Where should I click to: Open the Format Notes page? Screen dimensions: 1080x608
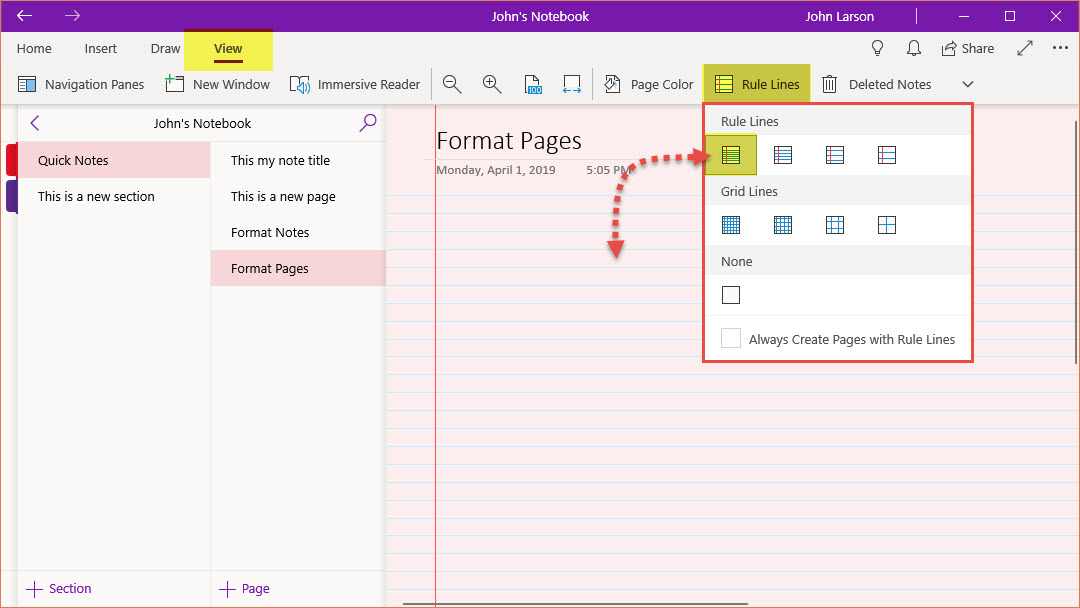[x=270, y=232]
